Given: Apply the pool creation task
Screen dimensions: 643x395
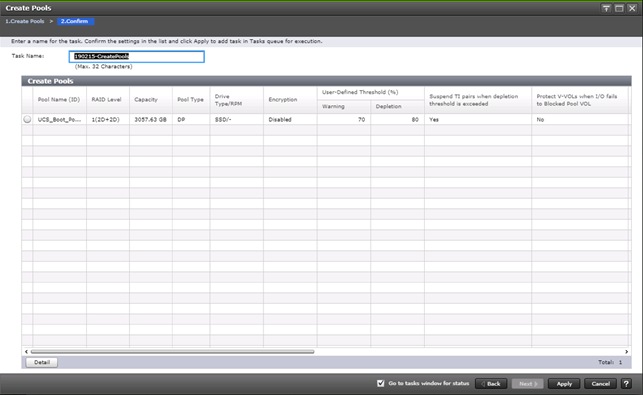Looking at the screenshot, I should tap(564, 384).
